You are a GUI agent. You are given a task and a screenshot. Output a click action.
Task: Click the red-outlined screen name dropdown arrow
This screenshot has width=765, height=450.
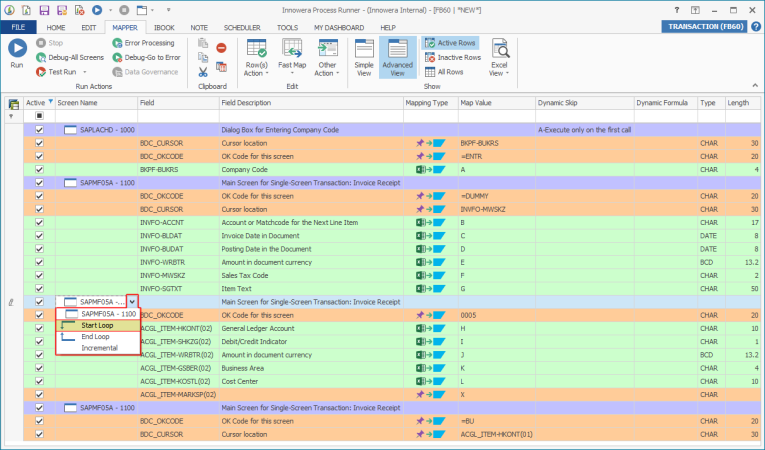[132, 301]
